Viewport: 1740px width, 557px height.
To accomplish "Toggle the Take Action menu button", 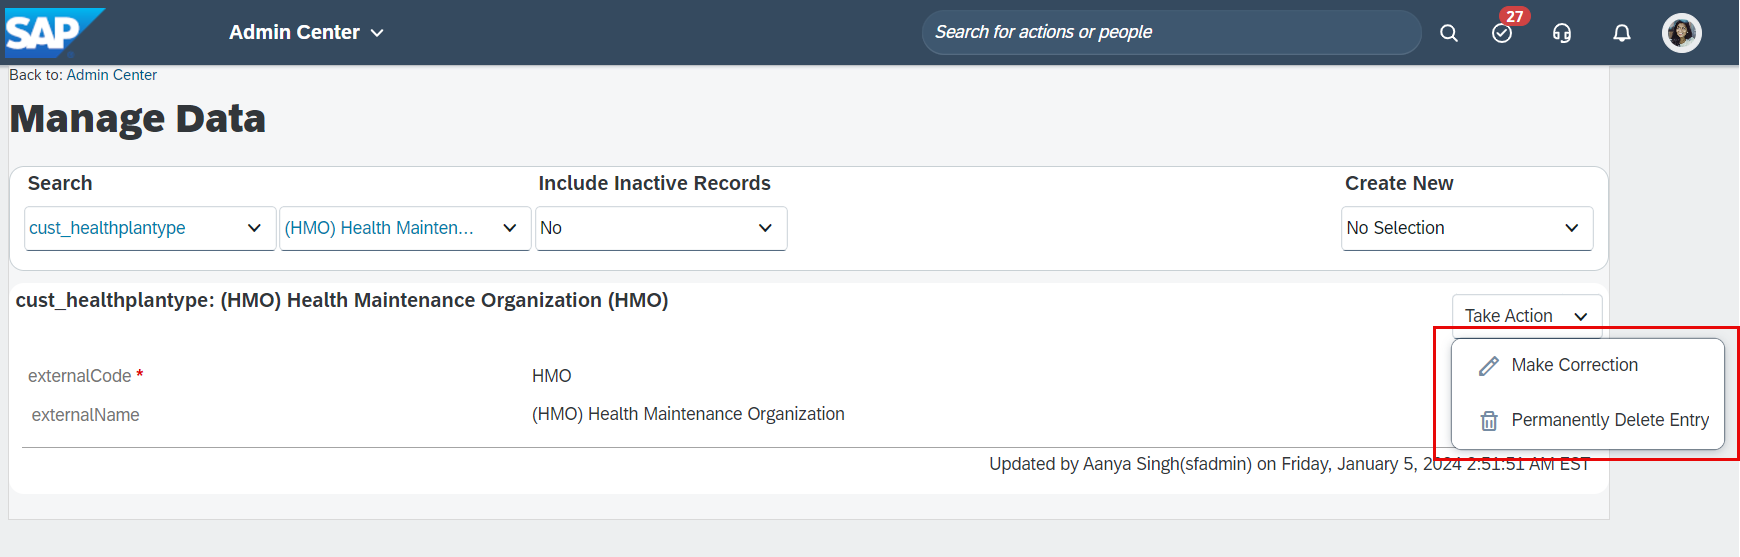I will point(1527,316).
